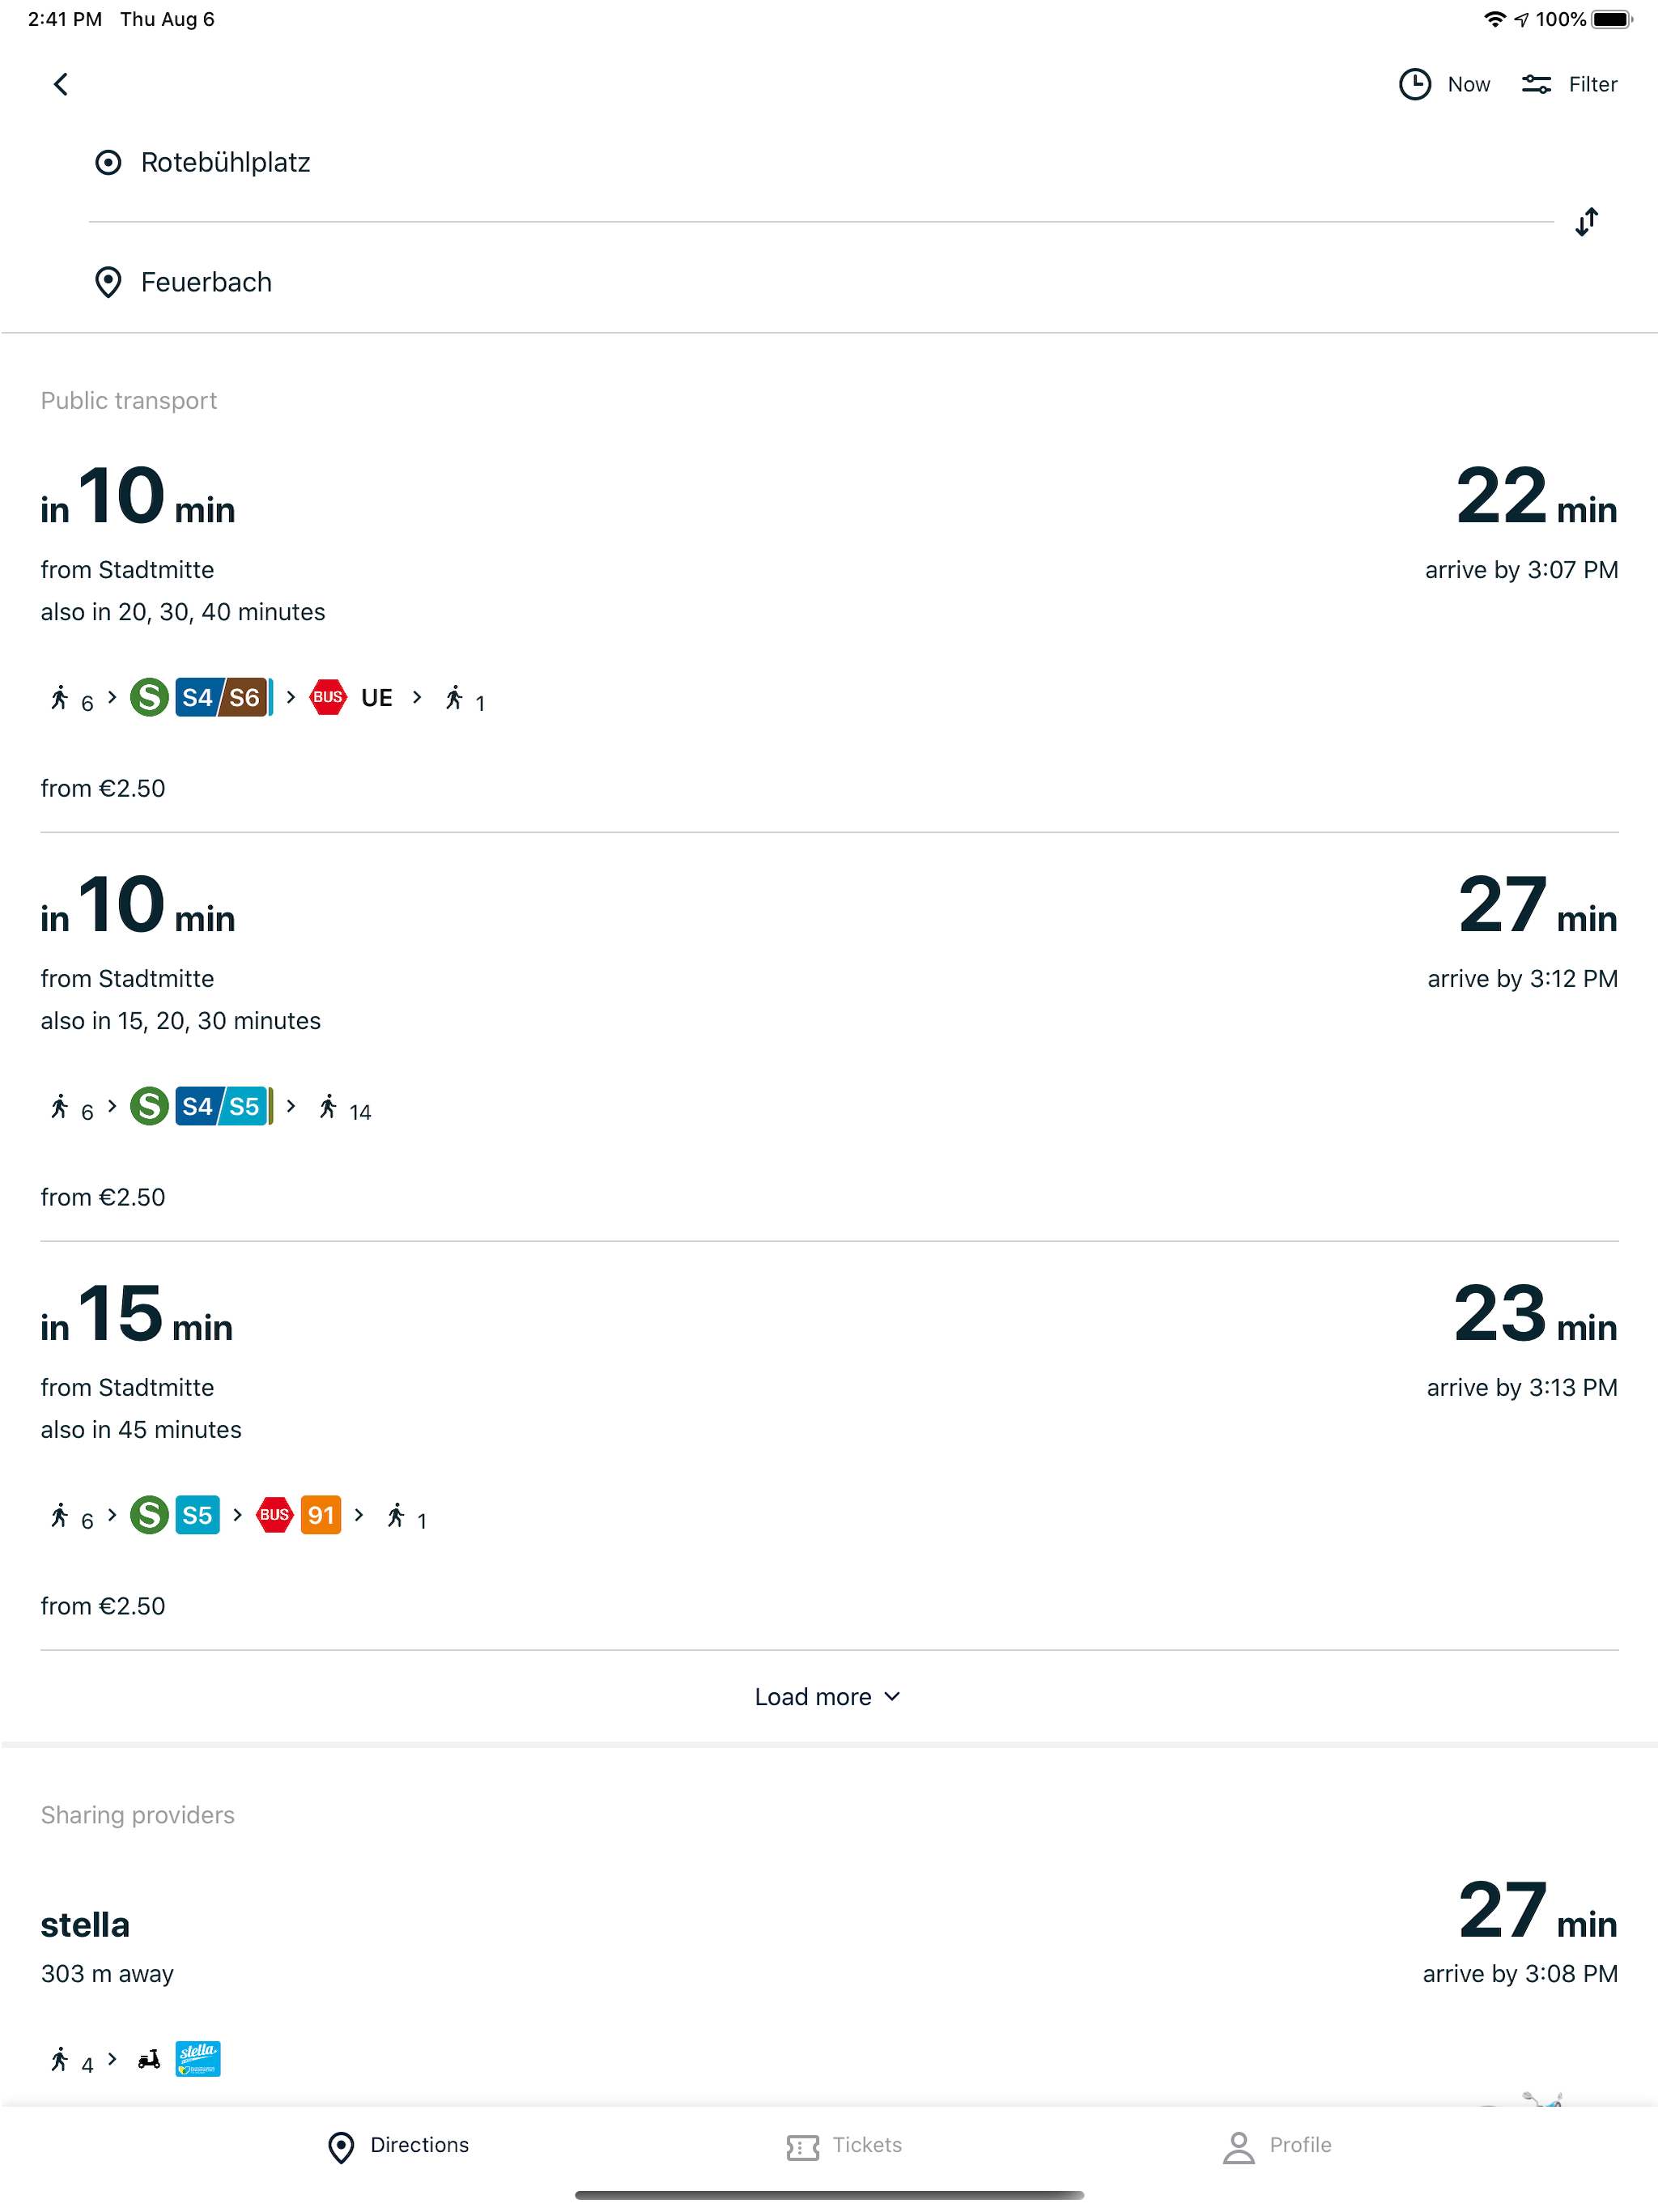
Task: Tap the S5 badge in the 23 min route
Action: pyautogui.click(x=197, y=1515)
